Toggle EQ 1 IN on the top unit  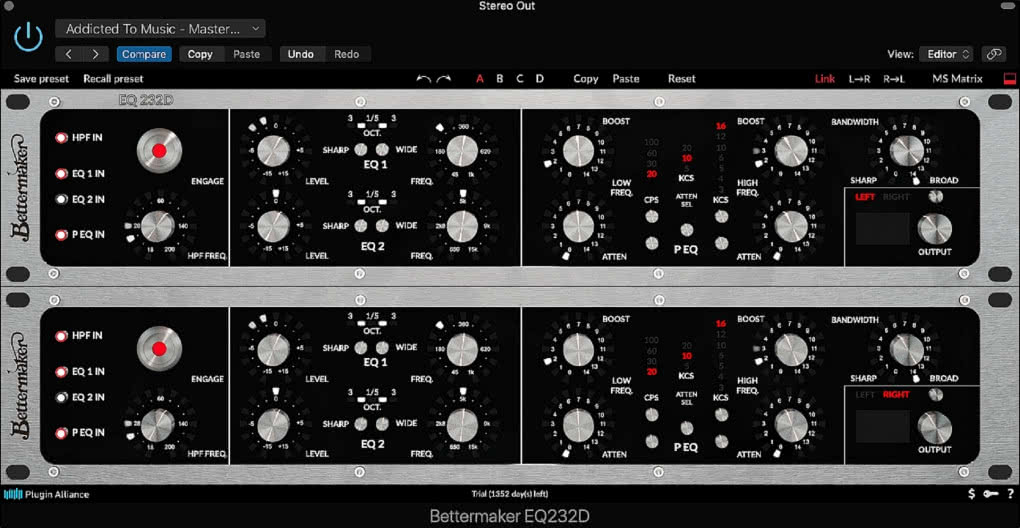coord(62,174)
